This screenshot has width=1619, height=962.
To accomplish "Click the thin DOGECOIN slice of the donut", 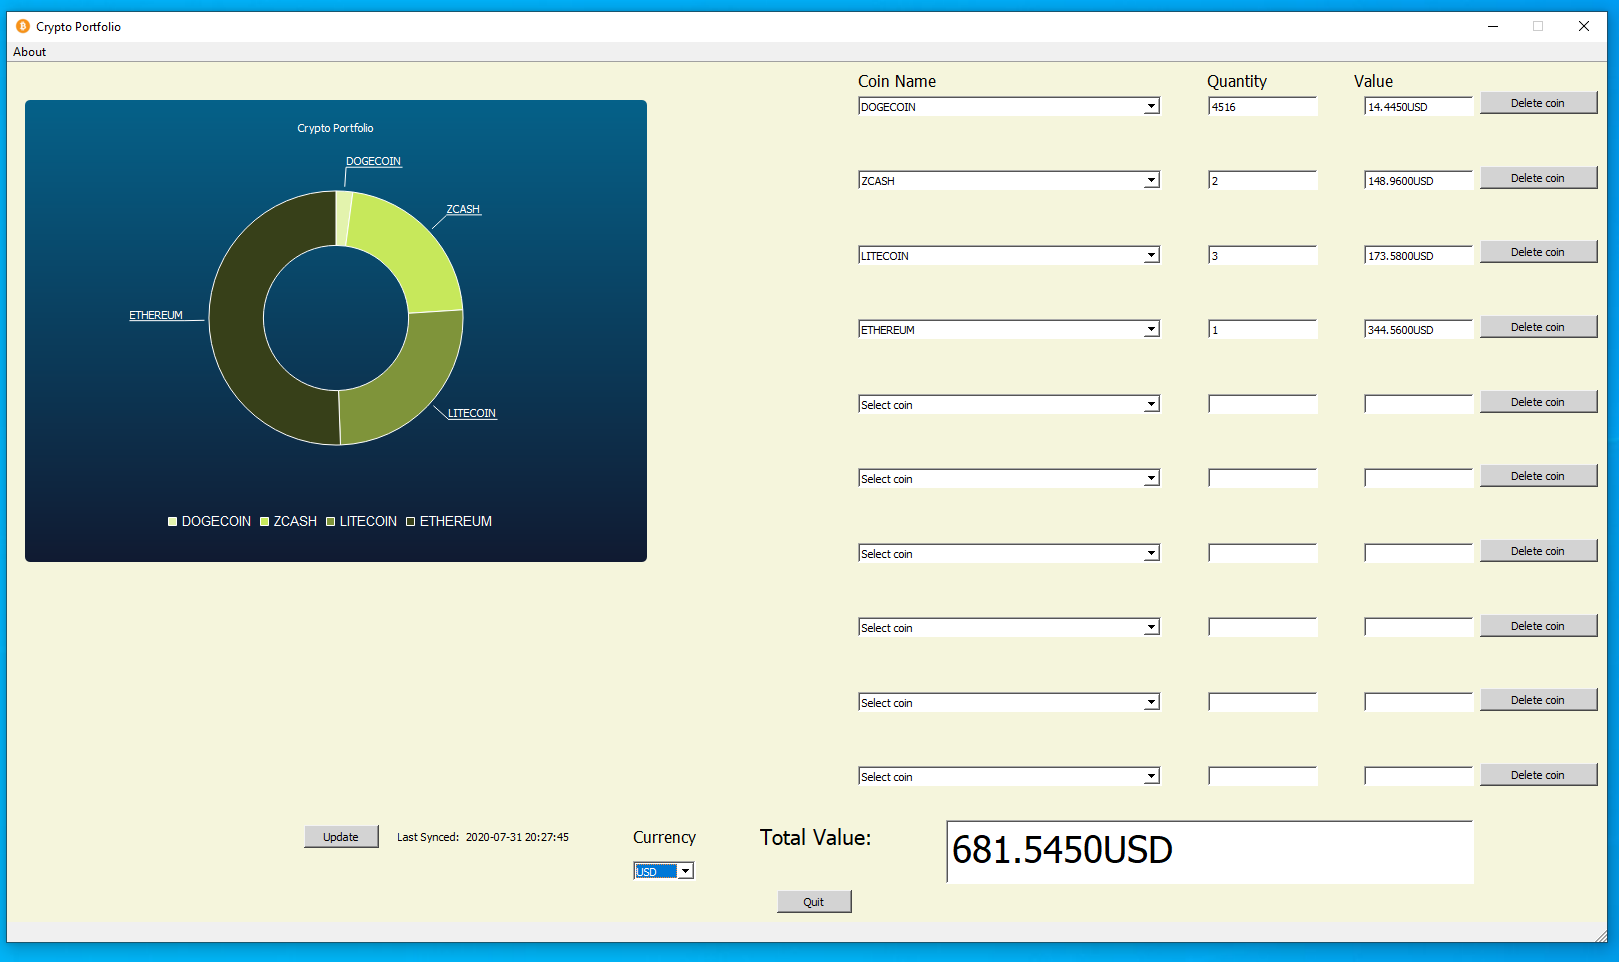I will (343, 218).
